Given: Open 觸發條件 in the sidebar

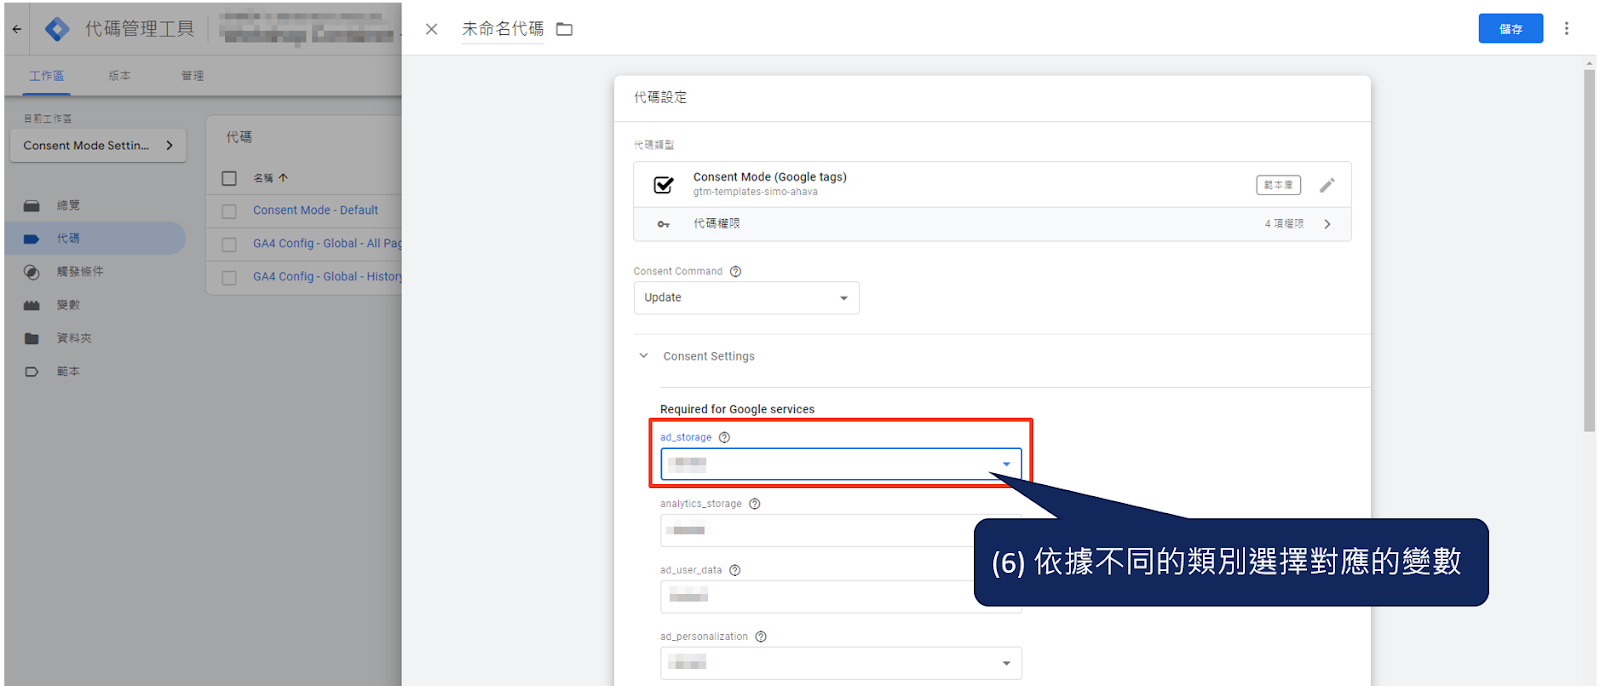Looking at the screenshot, I should pos(80,271).
